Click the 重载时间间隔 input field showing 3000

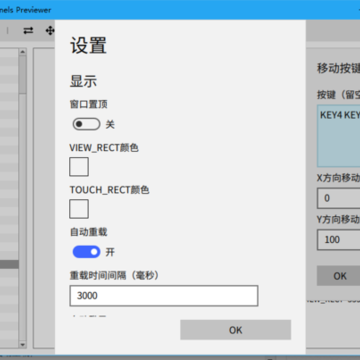(x=164, y=296)
